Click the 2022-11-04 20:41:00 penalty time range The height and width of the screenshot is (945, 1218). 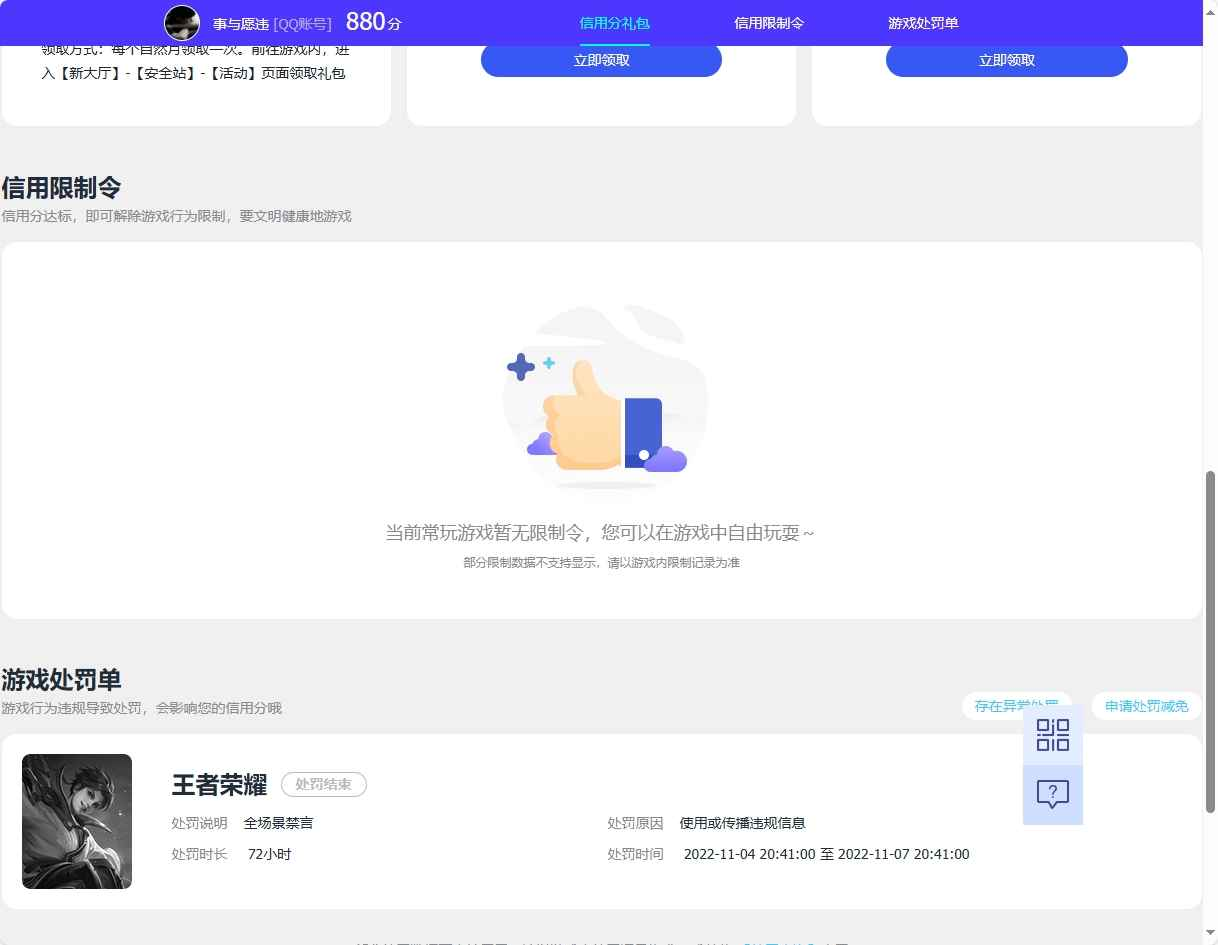click(826, 854)
